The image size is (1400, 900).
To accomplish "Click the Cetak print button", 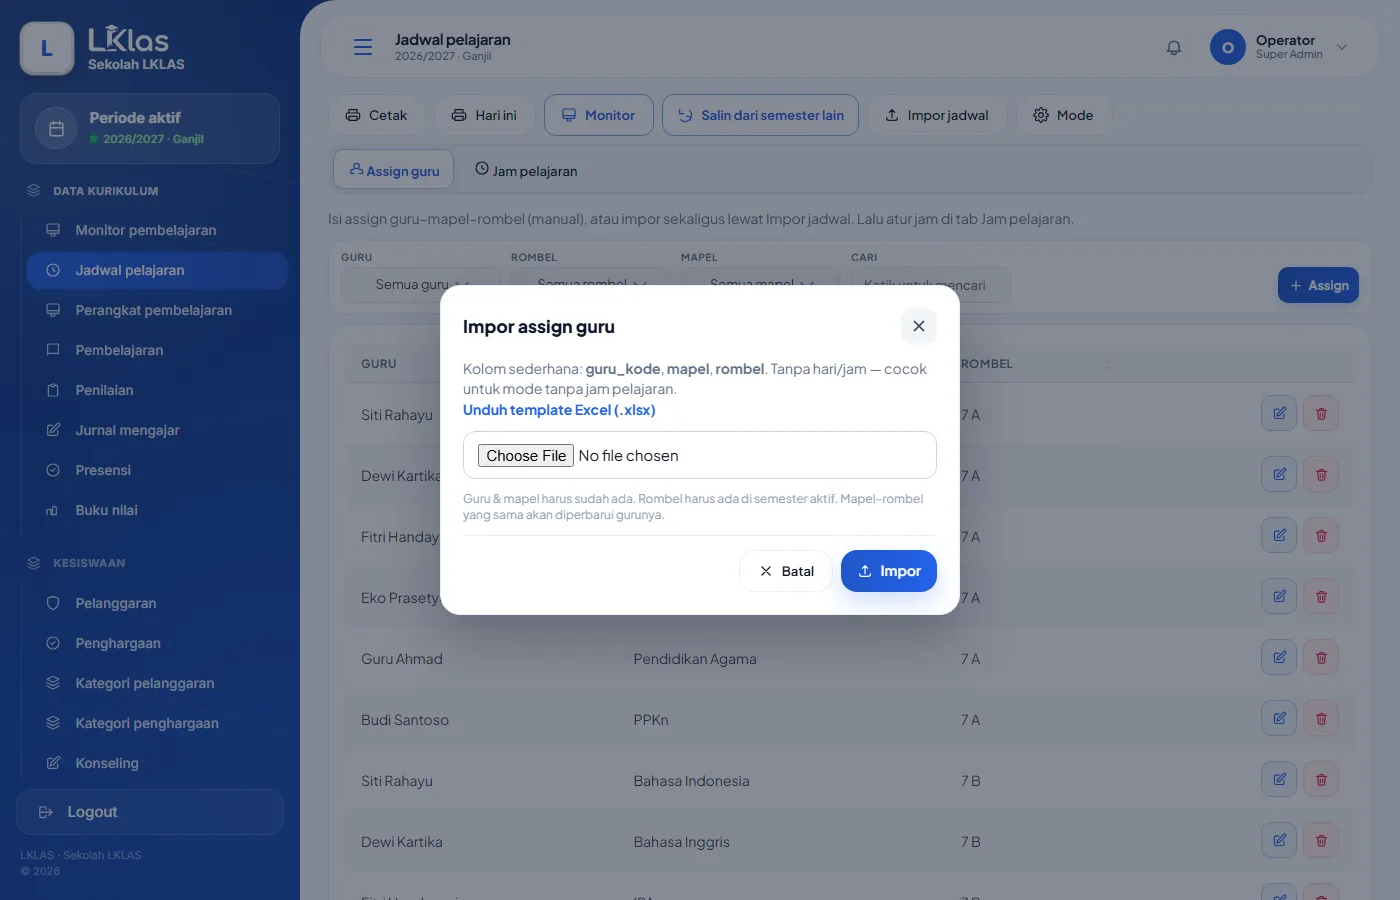I will click(376, 115).
